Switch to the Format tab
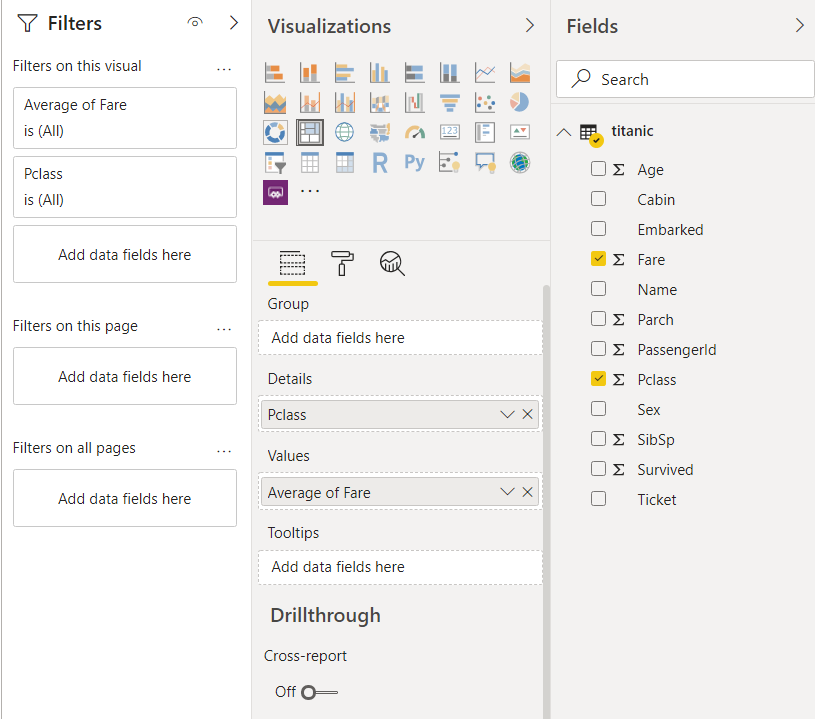The height and width of the screenshot is (719, 815). point(342,263)
